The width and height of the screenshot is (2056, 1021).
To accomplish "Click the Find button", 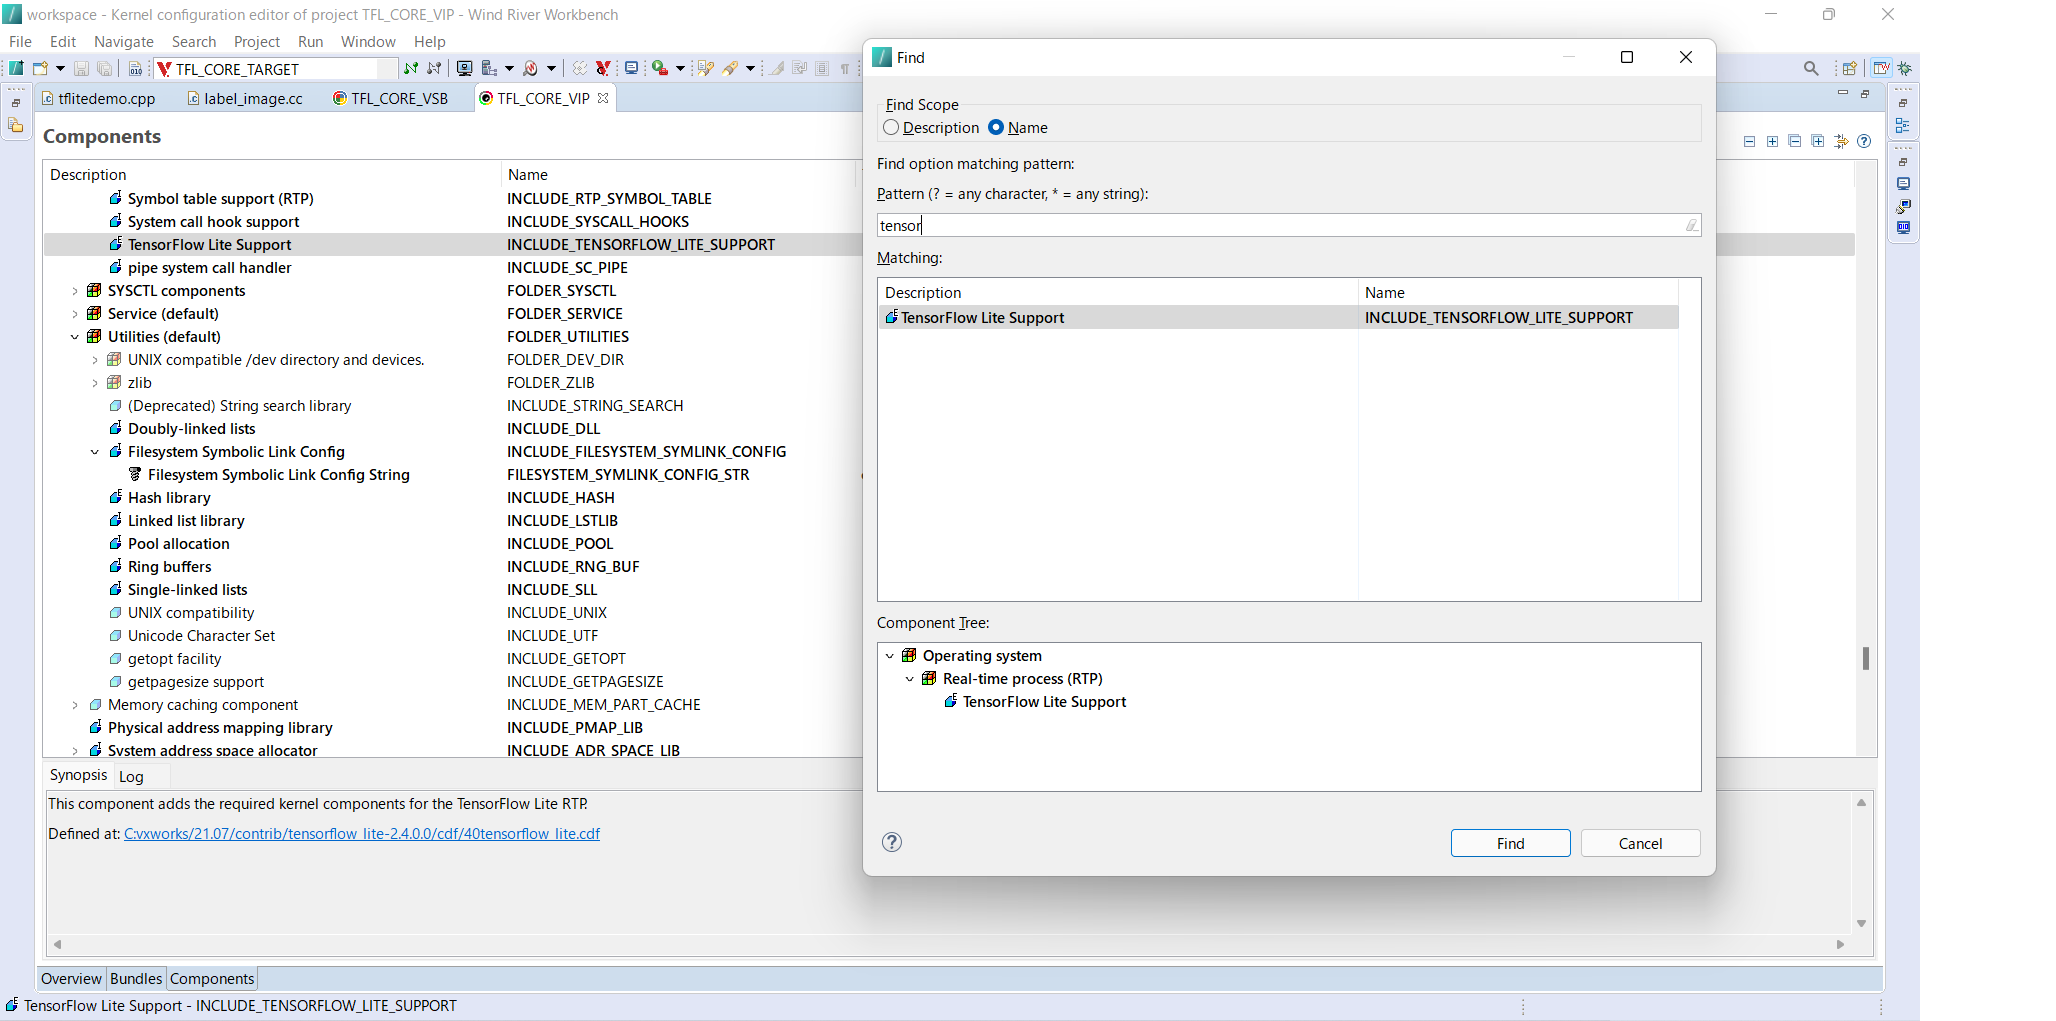I will pos(1510,843).
